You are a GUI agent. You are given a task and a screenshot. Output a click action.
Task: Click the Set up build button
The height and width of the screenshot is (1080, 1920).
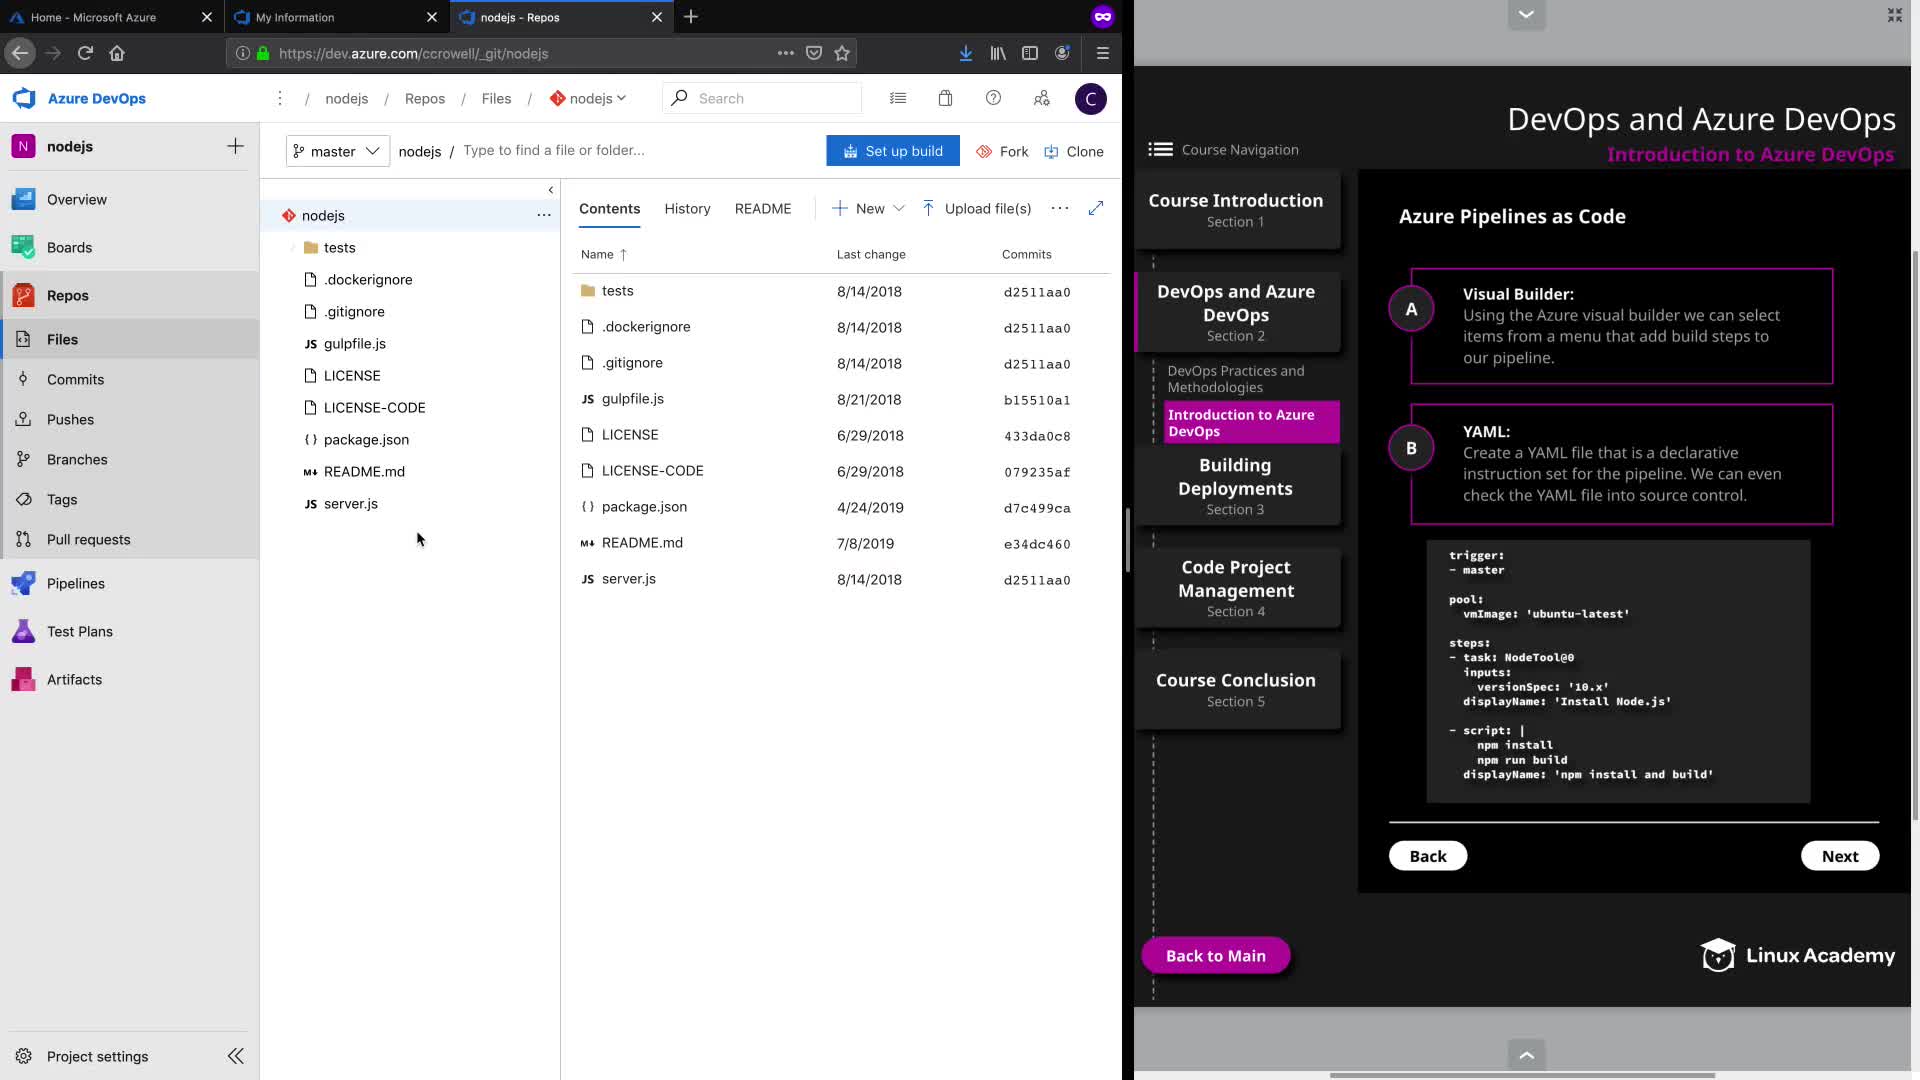click(892, 151)
